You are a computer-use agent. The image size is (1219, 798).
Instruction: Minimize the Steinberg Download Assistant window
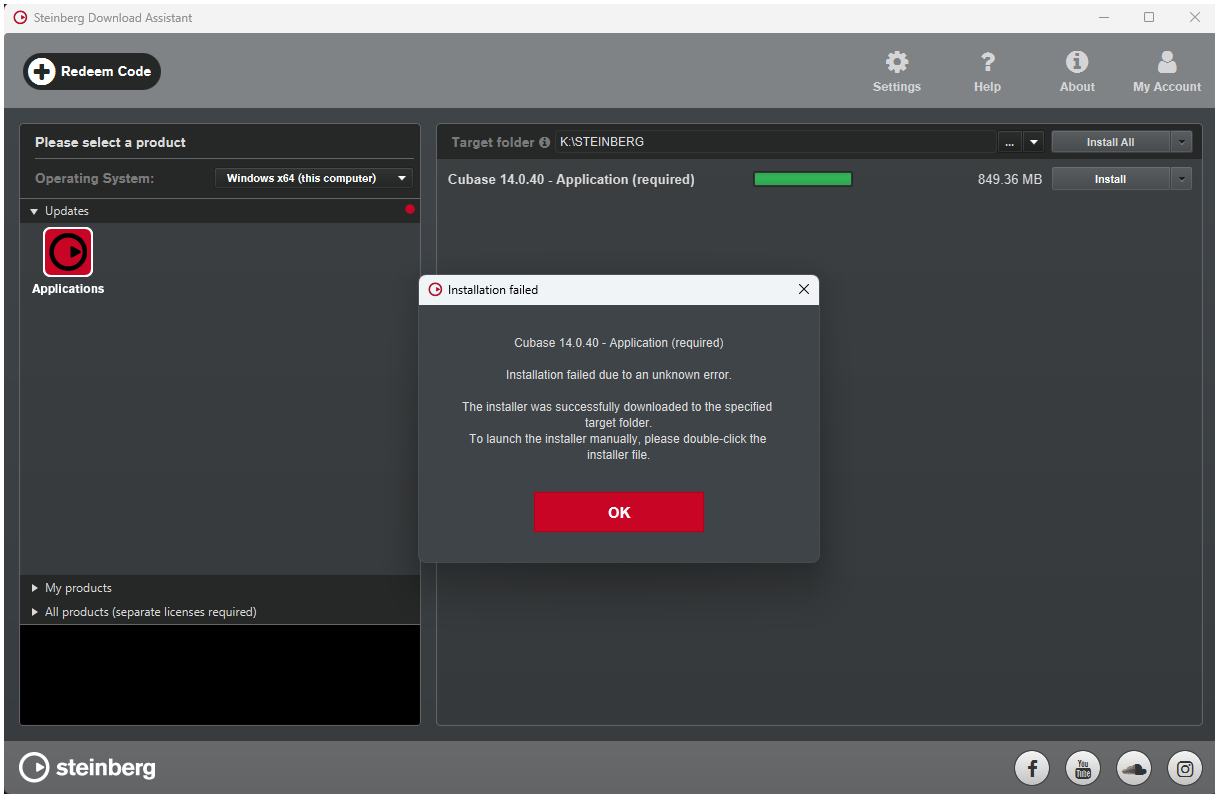(x=1104, y=17)
